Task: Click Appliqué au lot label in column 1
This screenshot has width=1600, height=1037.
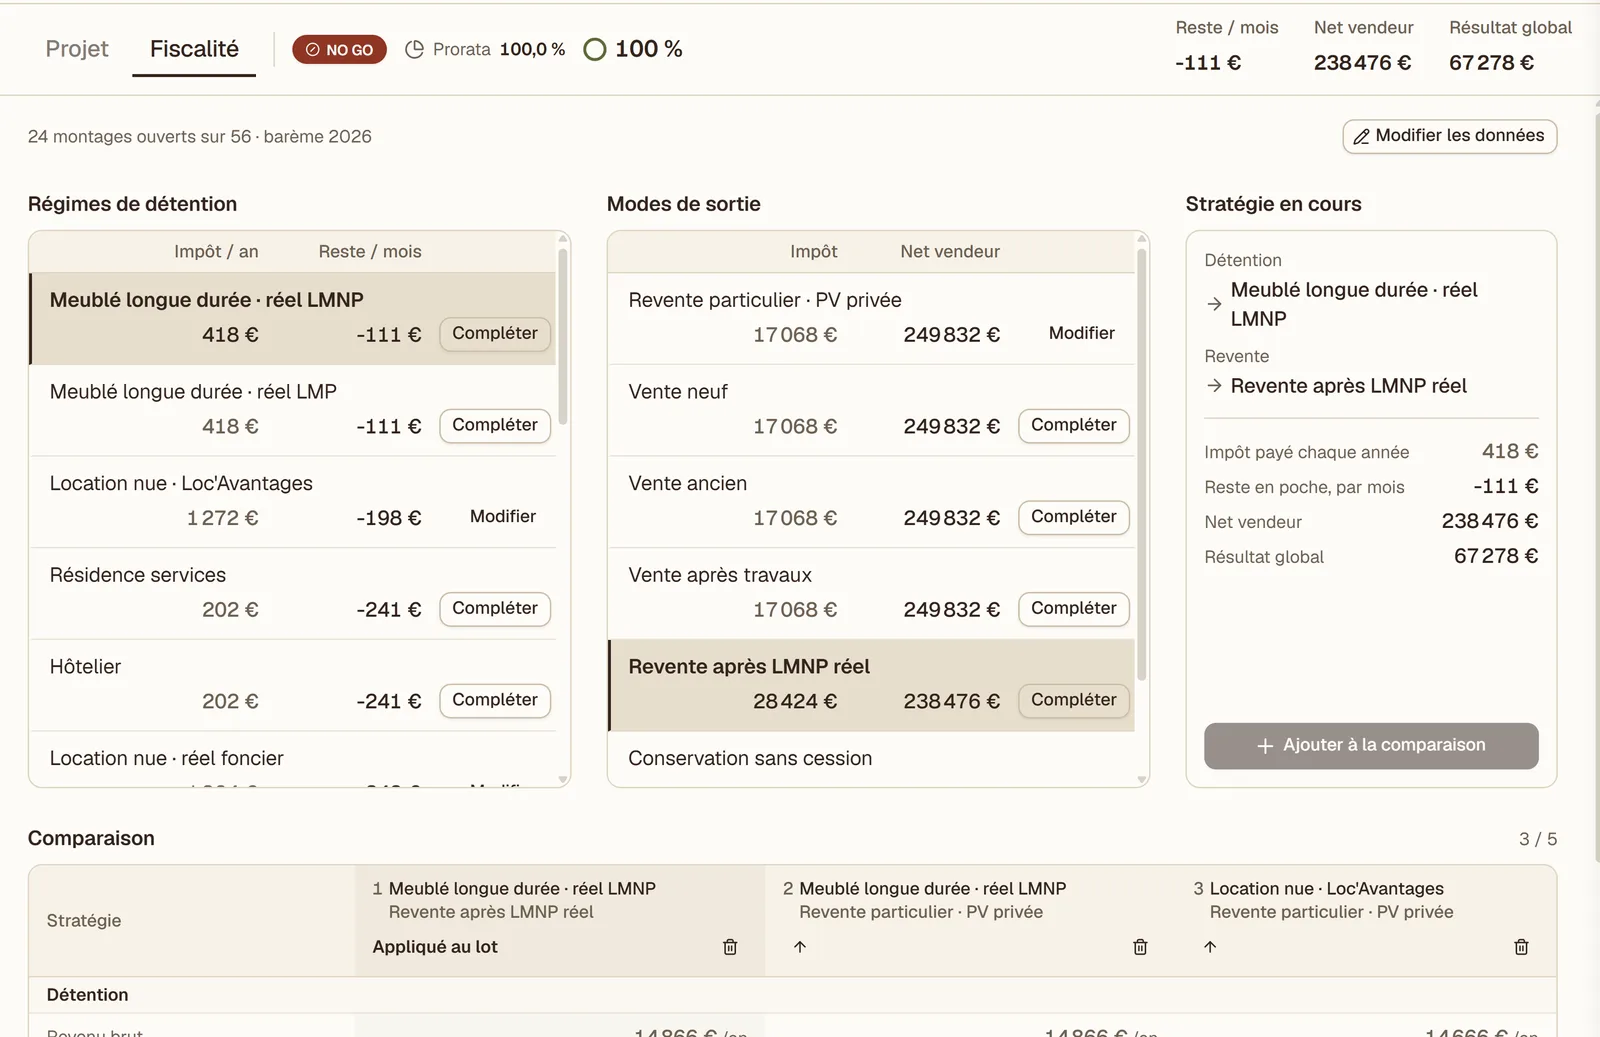Action: pos(435,947)
